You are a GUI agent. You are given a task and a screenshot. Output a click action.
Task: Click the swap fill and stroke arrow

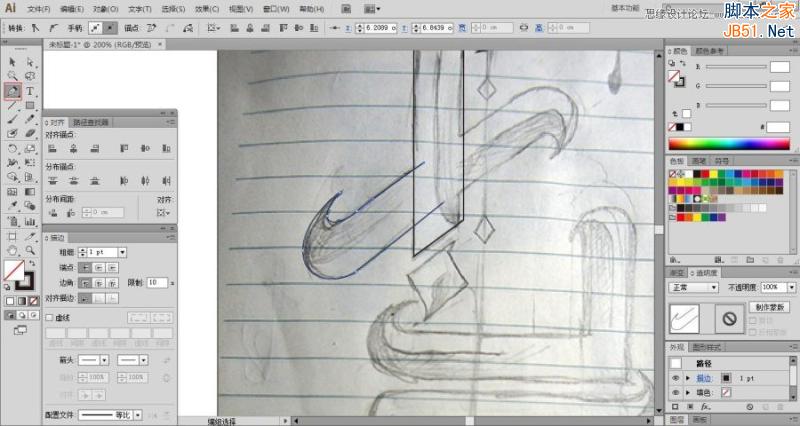click(x=33, y=263)
